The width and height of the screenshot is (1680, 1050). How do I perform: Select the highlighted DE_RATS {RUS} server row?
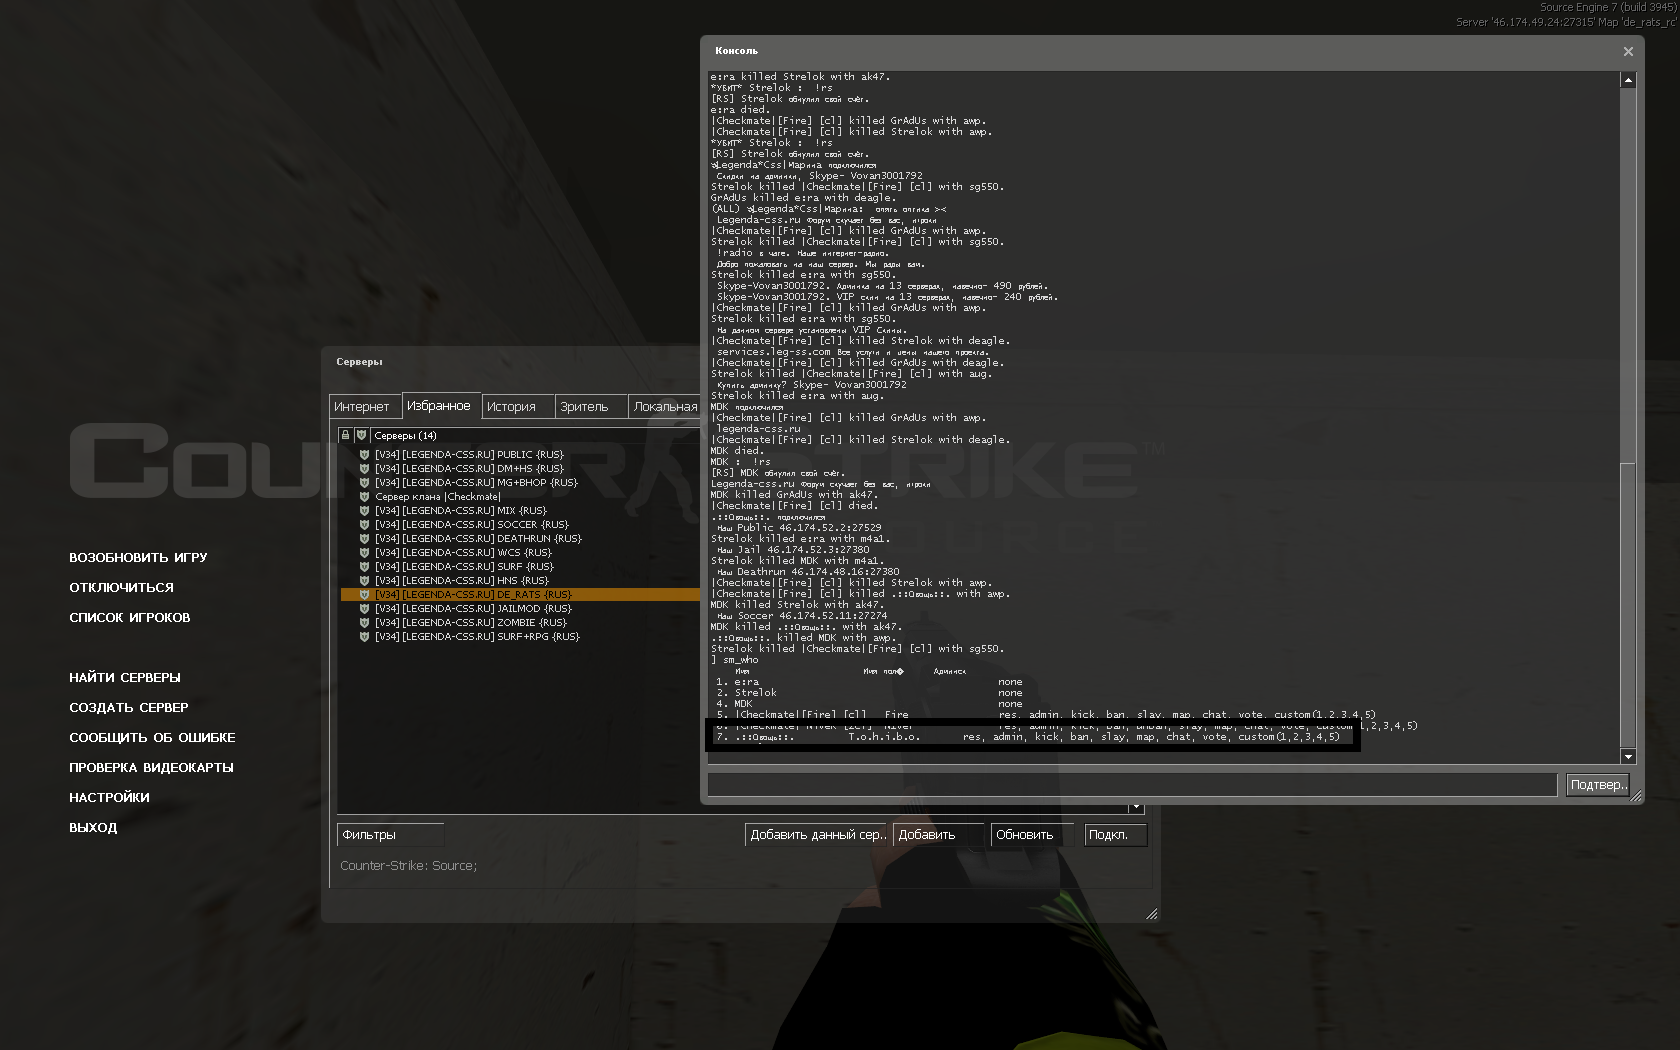[520, 594]
